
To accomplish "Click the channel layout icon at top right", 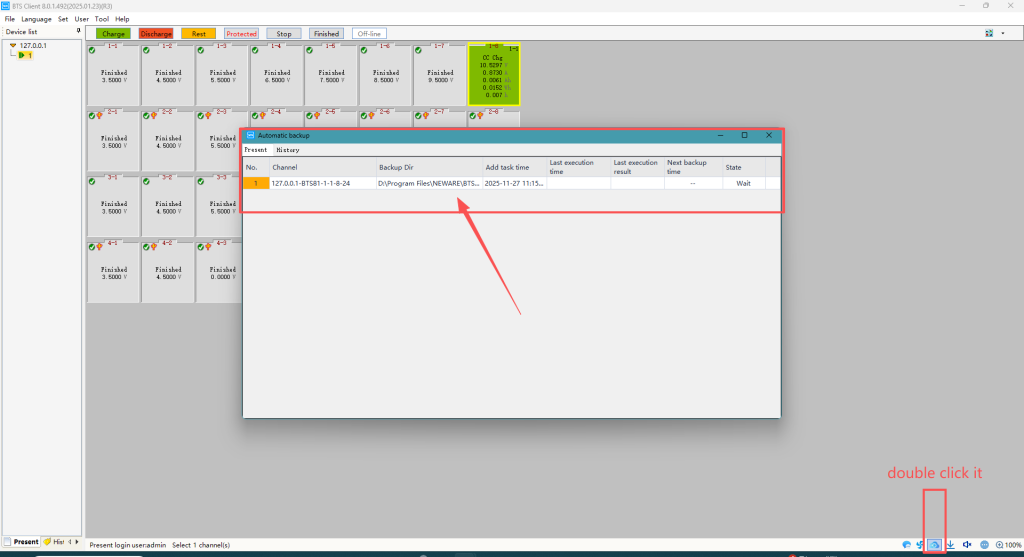I will 989,33.
